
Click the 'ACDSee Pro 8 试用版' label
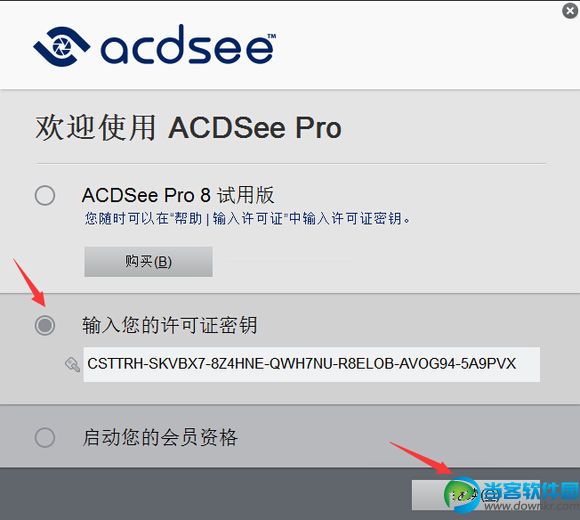178,195
